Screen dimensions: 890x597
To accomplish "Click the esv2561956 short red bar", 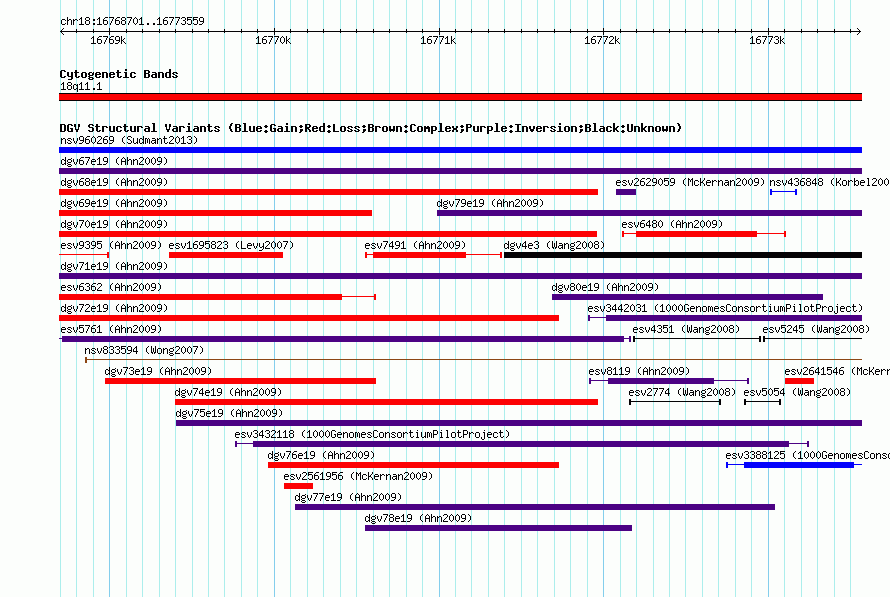I will (x=299, y=486).
